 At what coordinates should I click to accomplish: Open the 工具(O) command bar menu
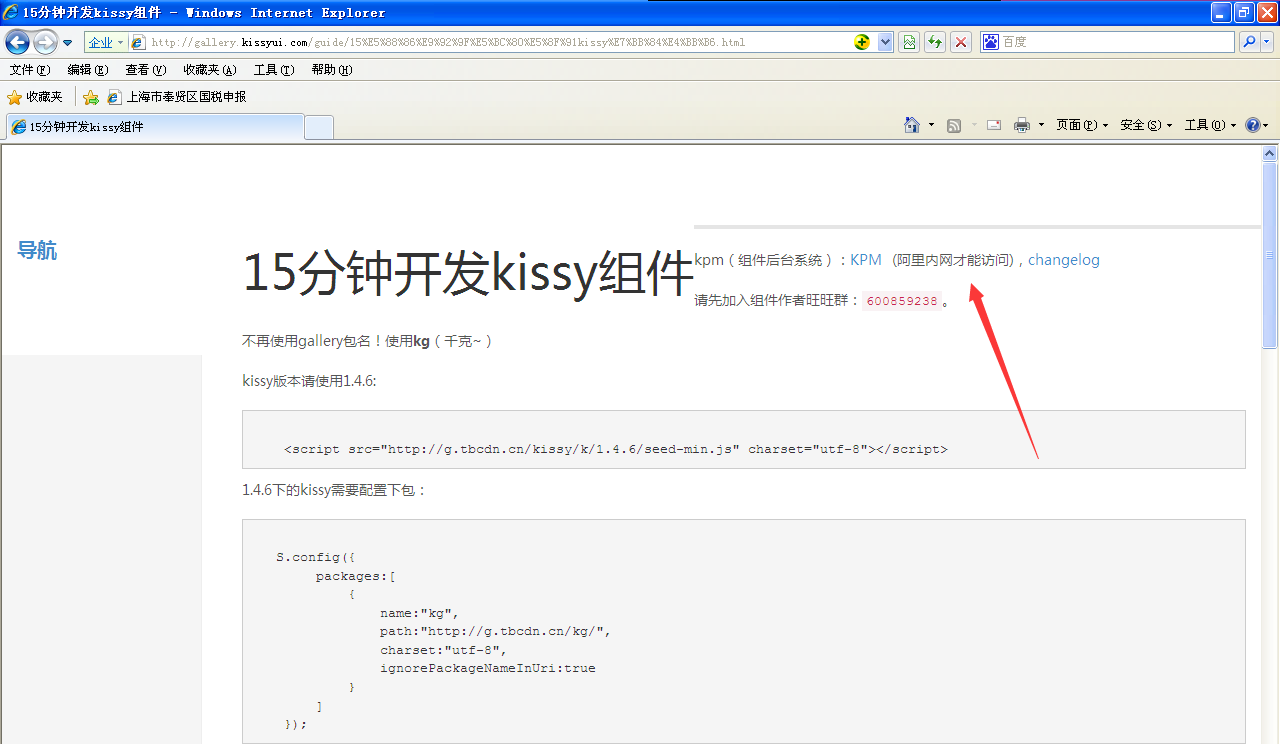1210,125
